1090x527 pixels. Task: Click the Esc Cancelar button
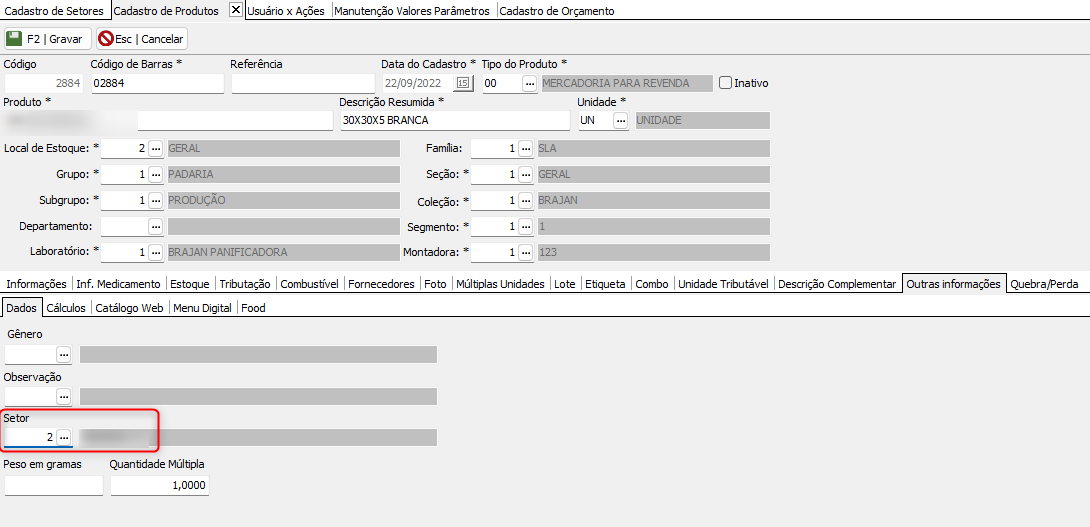pyautogui.click(x=141, y=39)
